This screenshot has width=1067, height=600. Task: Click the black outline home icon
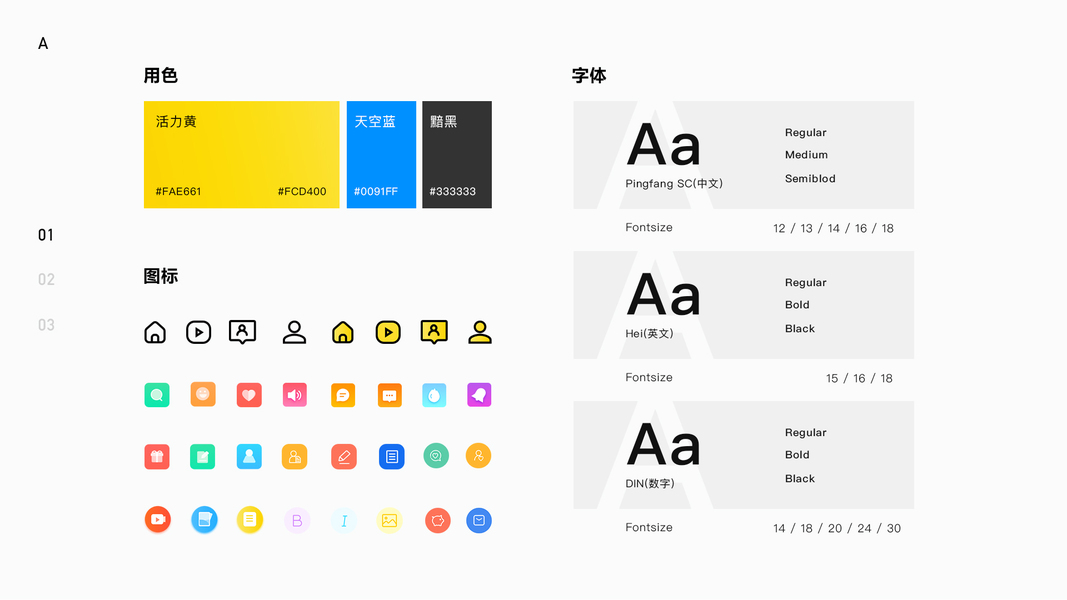[155, 332]
